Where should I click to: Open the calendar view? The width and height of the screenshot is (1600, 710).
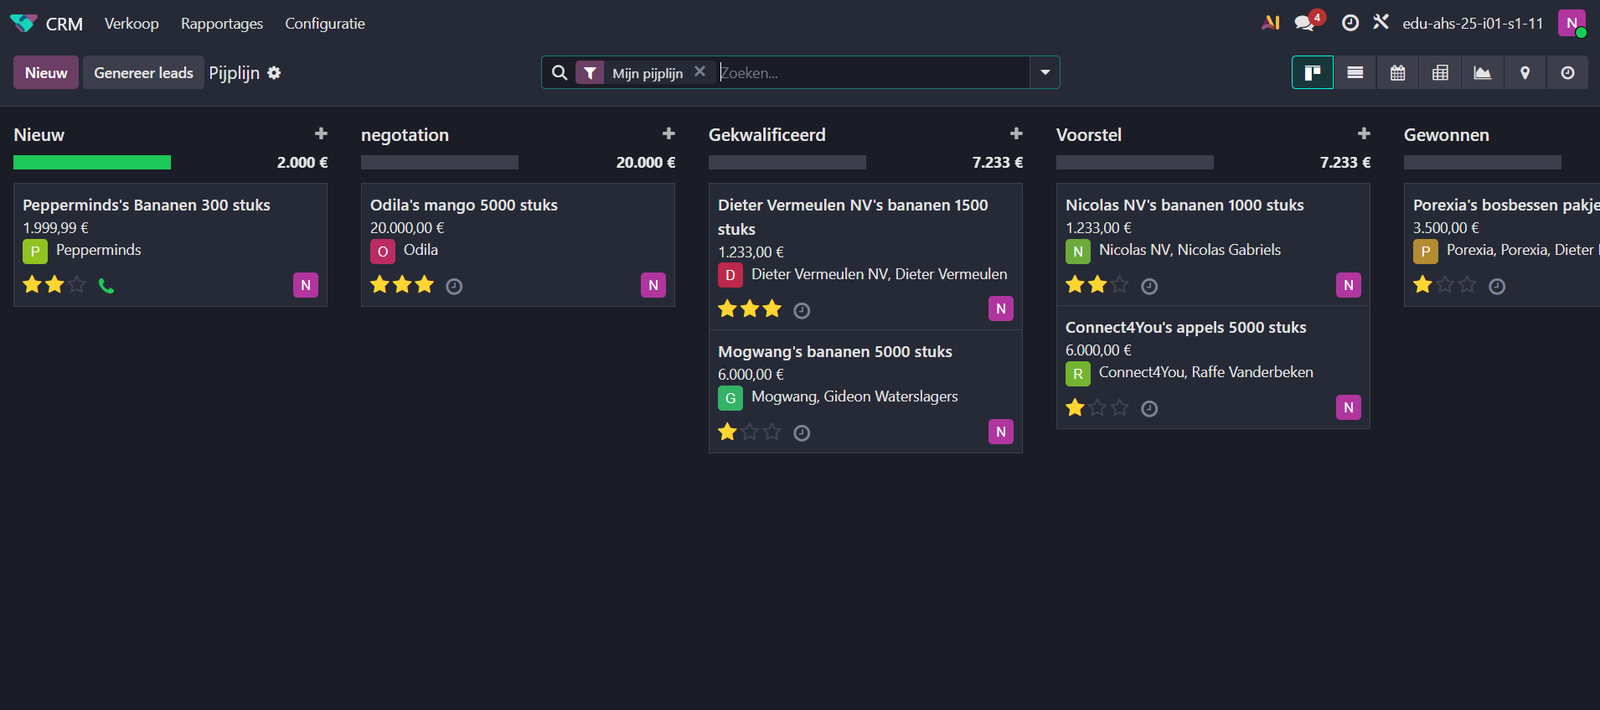coord(1398,73)
